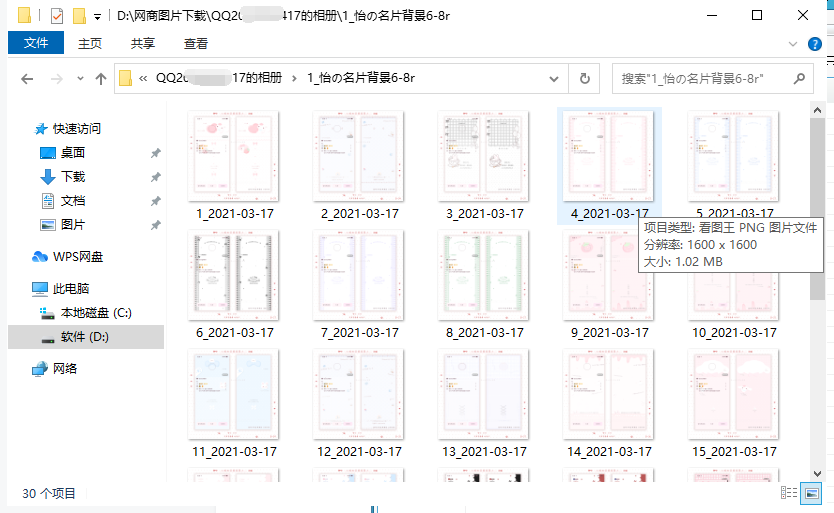Open 文档 in the navigation pane
Image resolution: width=834 pixels, height=513 pixels.
click(x=72, y=201)
